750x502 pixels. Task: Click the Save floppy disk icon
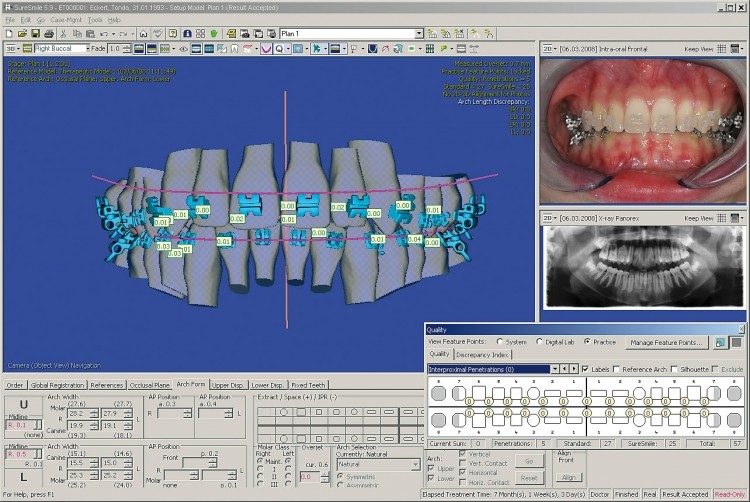click(35, 33)
